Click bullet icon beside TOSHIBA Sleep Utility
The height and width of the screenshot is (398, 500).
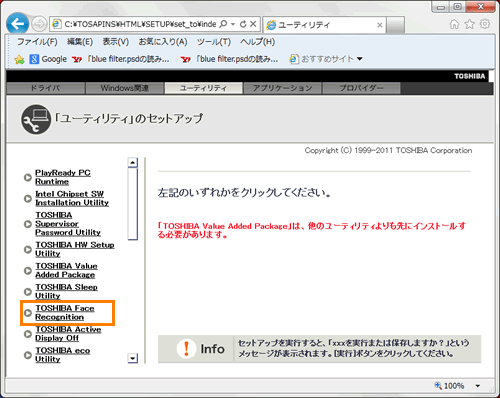[x=28, y=292]
